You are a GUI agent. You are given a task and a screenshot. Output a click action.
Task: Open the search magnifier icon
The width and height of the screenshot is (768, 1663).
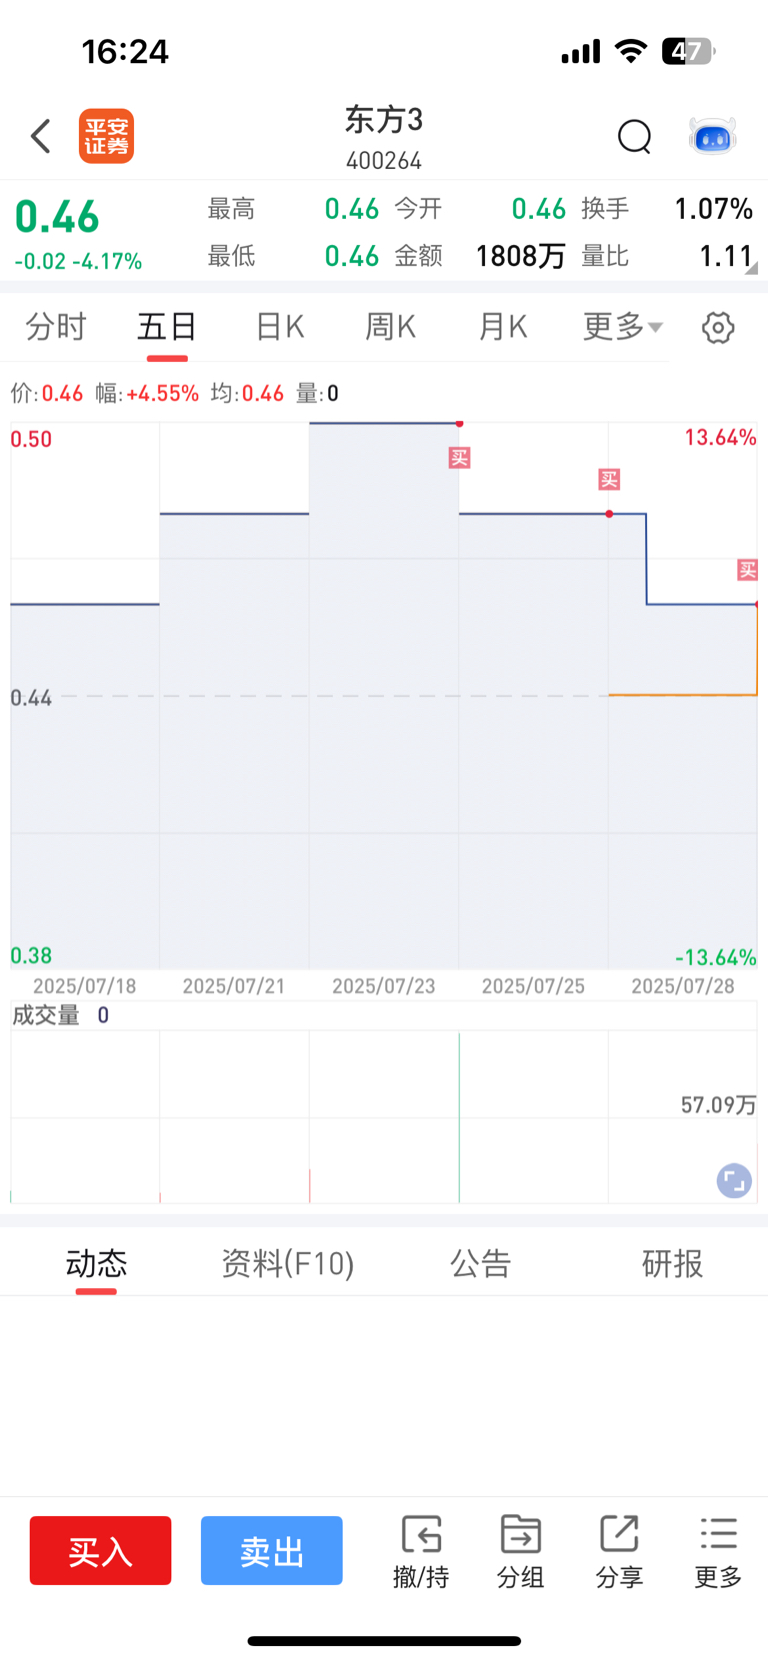click(634, 136)
